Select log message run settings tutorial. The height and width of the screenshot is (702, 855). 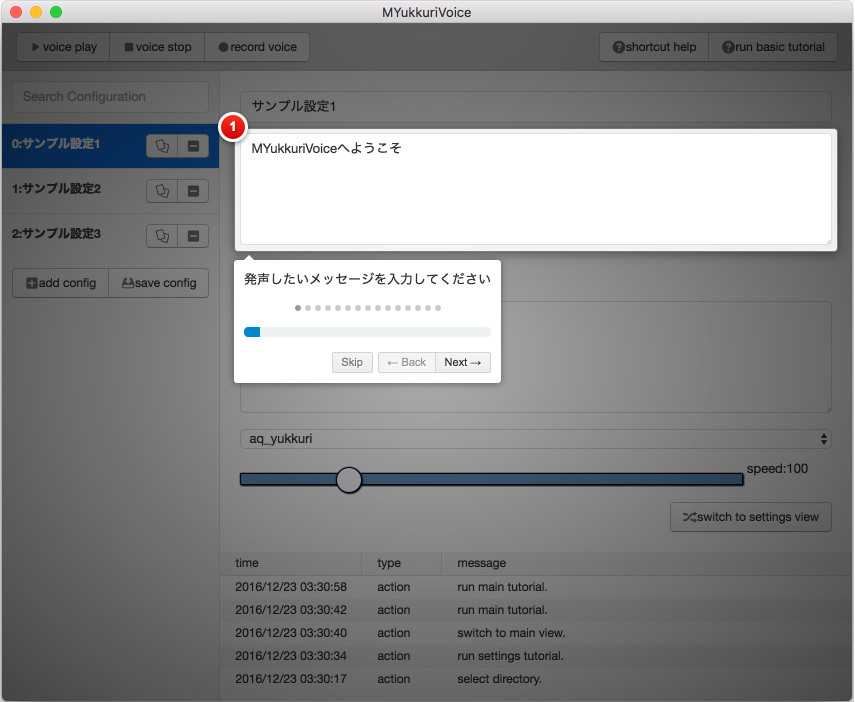click(x=510, y=656)
